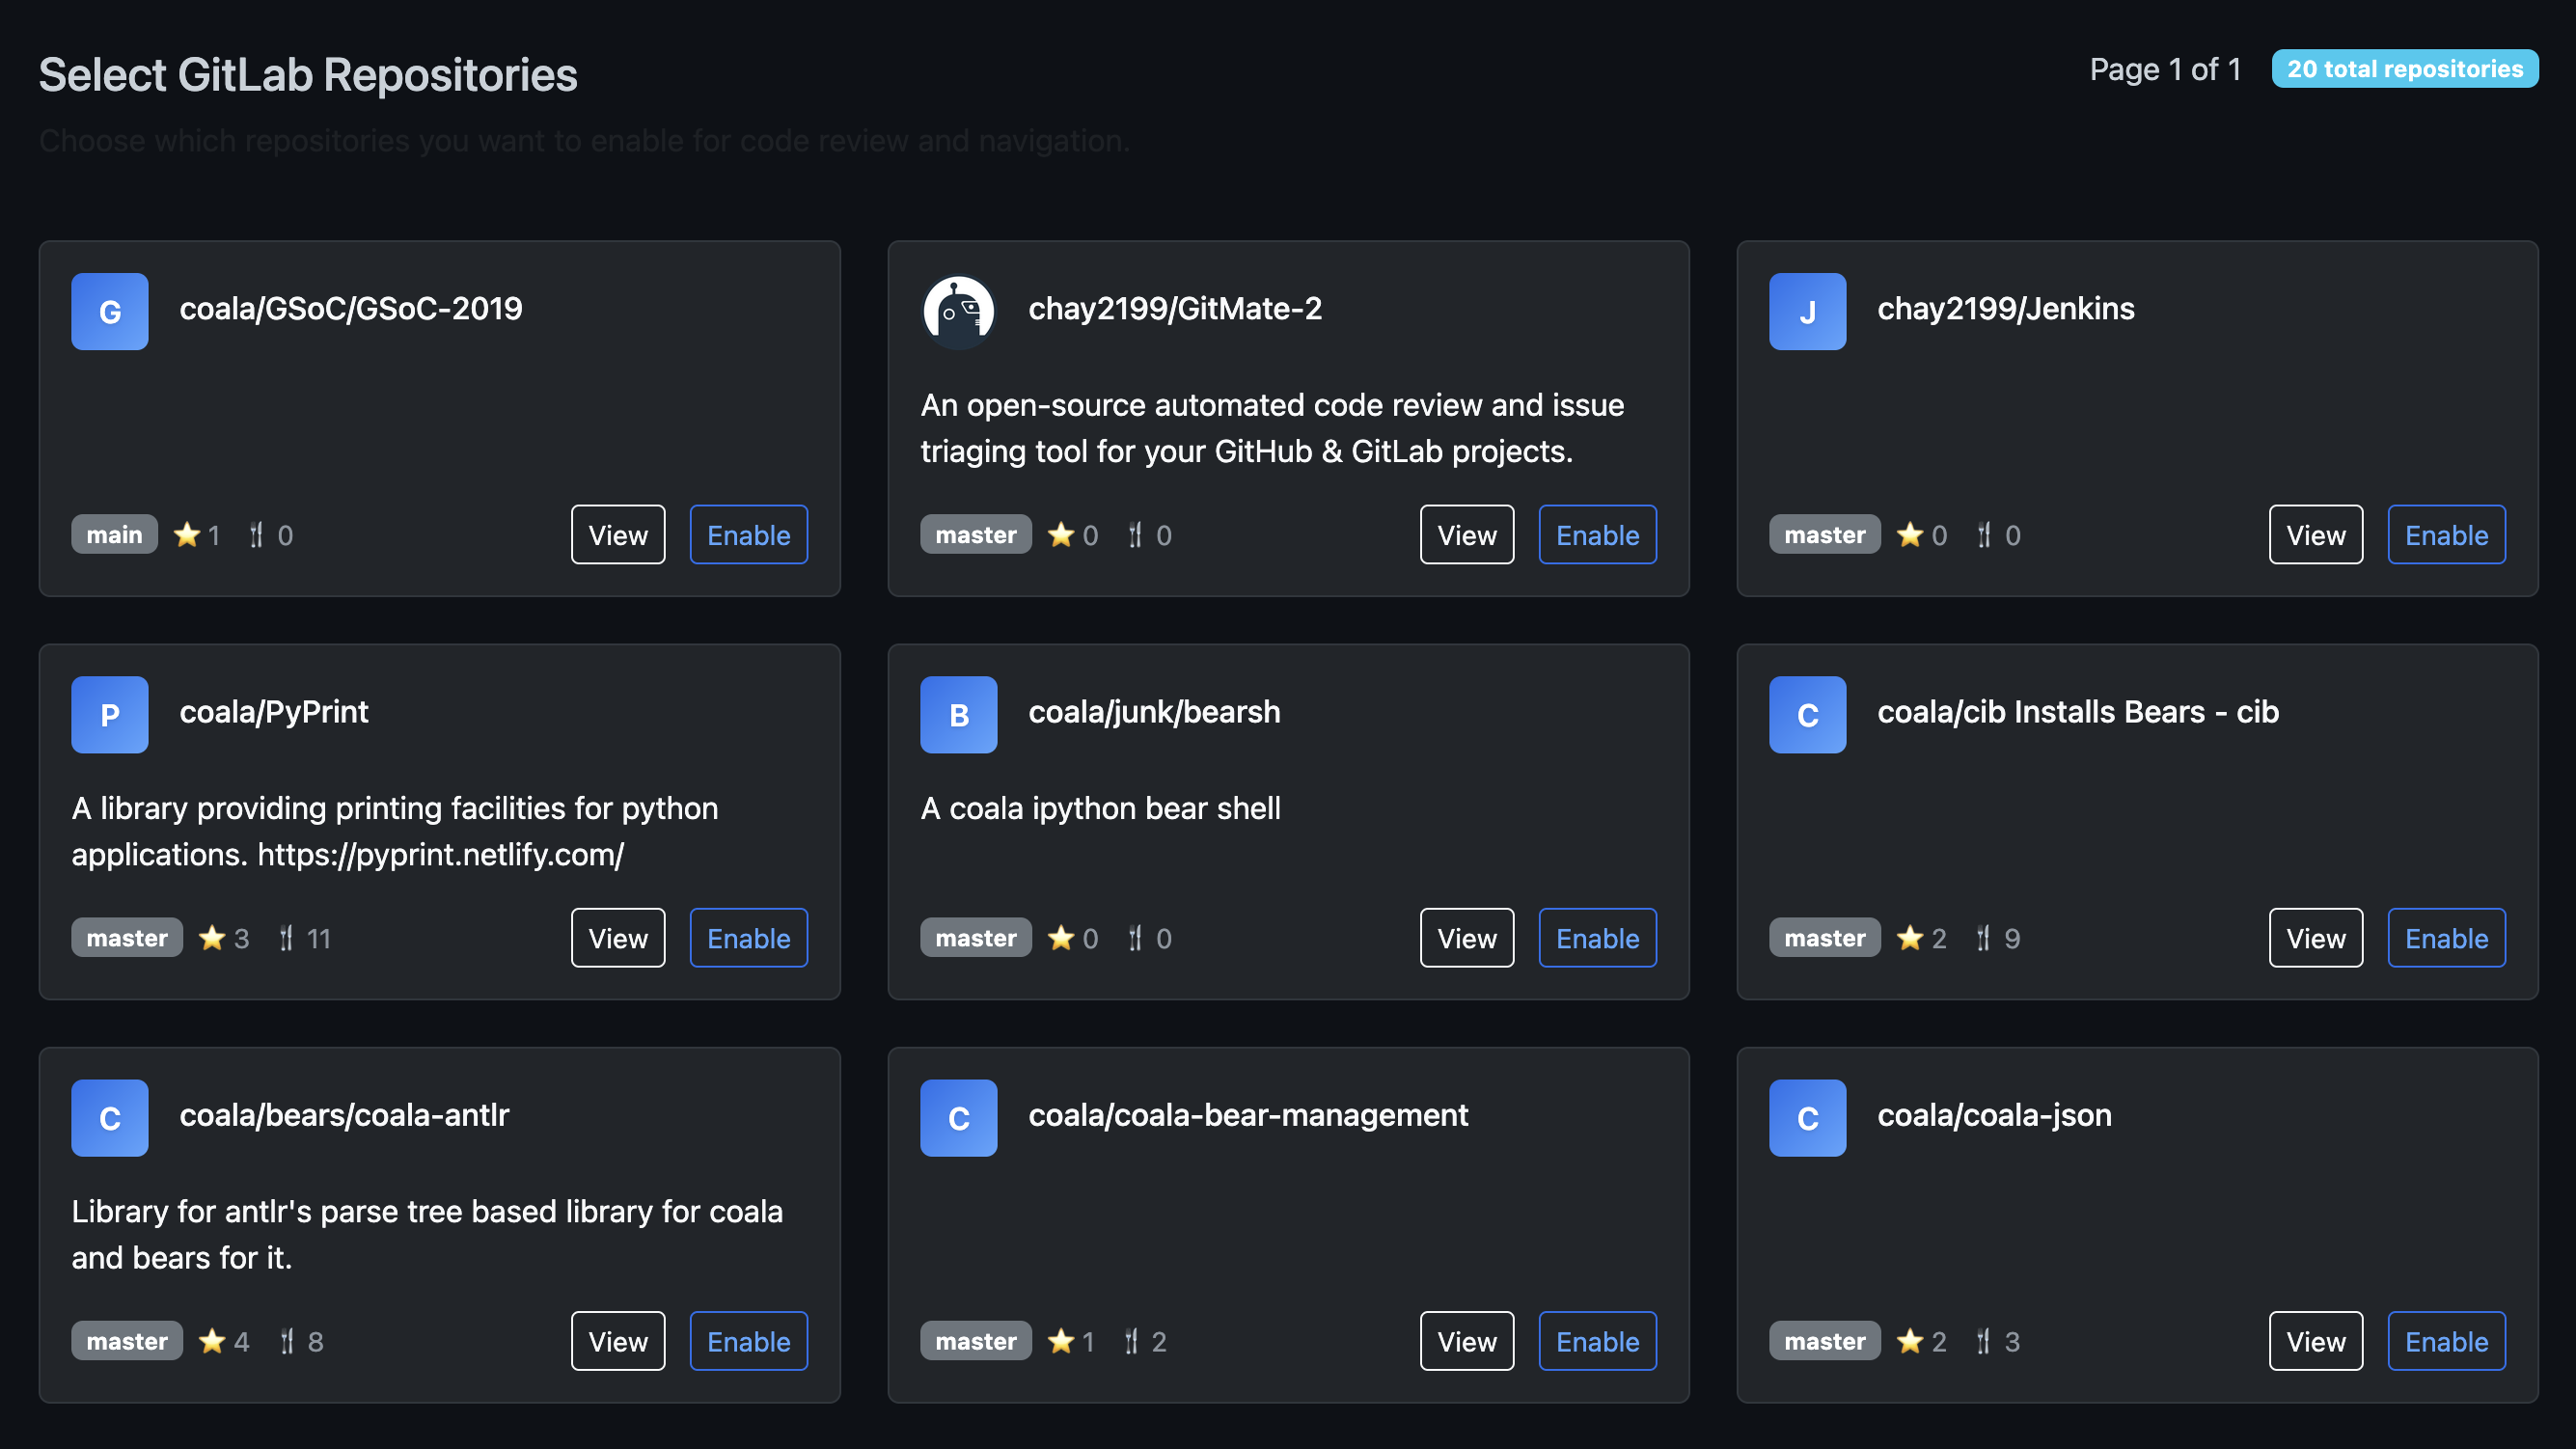Click the star icon on coala/coala-json card
This screenshot has width=2576, height=1449.
point(1911,1341)
